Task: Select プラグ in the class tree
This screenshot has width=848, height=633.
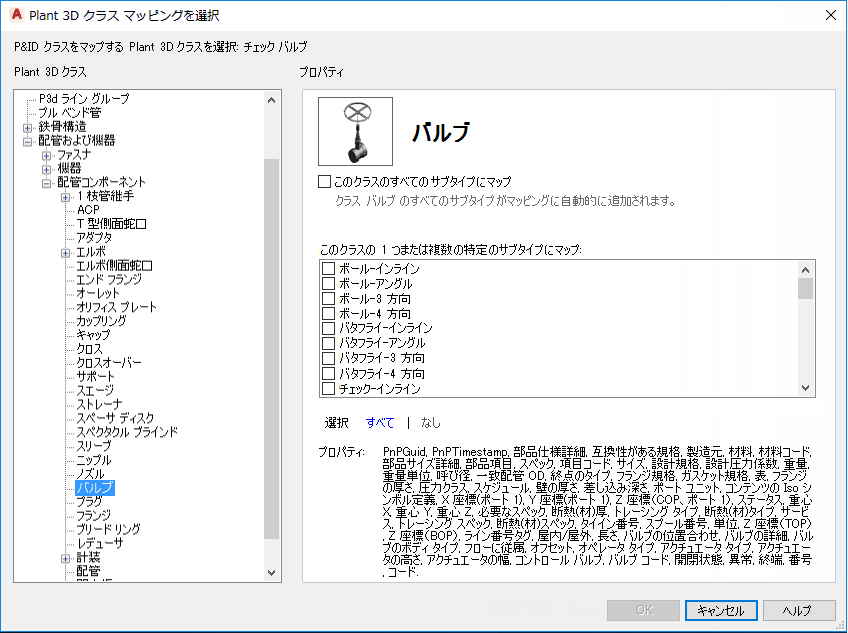Action: [89, 502]
